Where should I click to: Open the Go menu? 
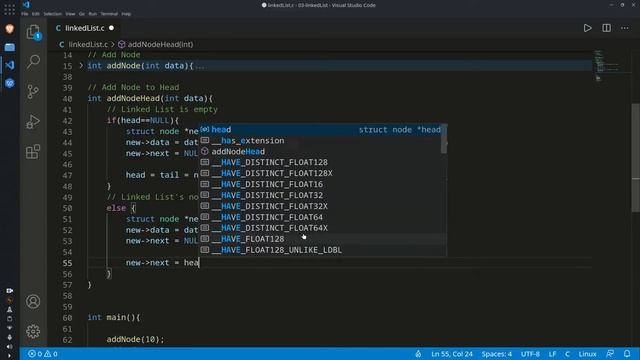click(x=82, y=14)
